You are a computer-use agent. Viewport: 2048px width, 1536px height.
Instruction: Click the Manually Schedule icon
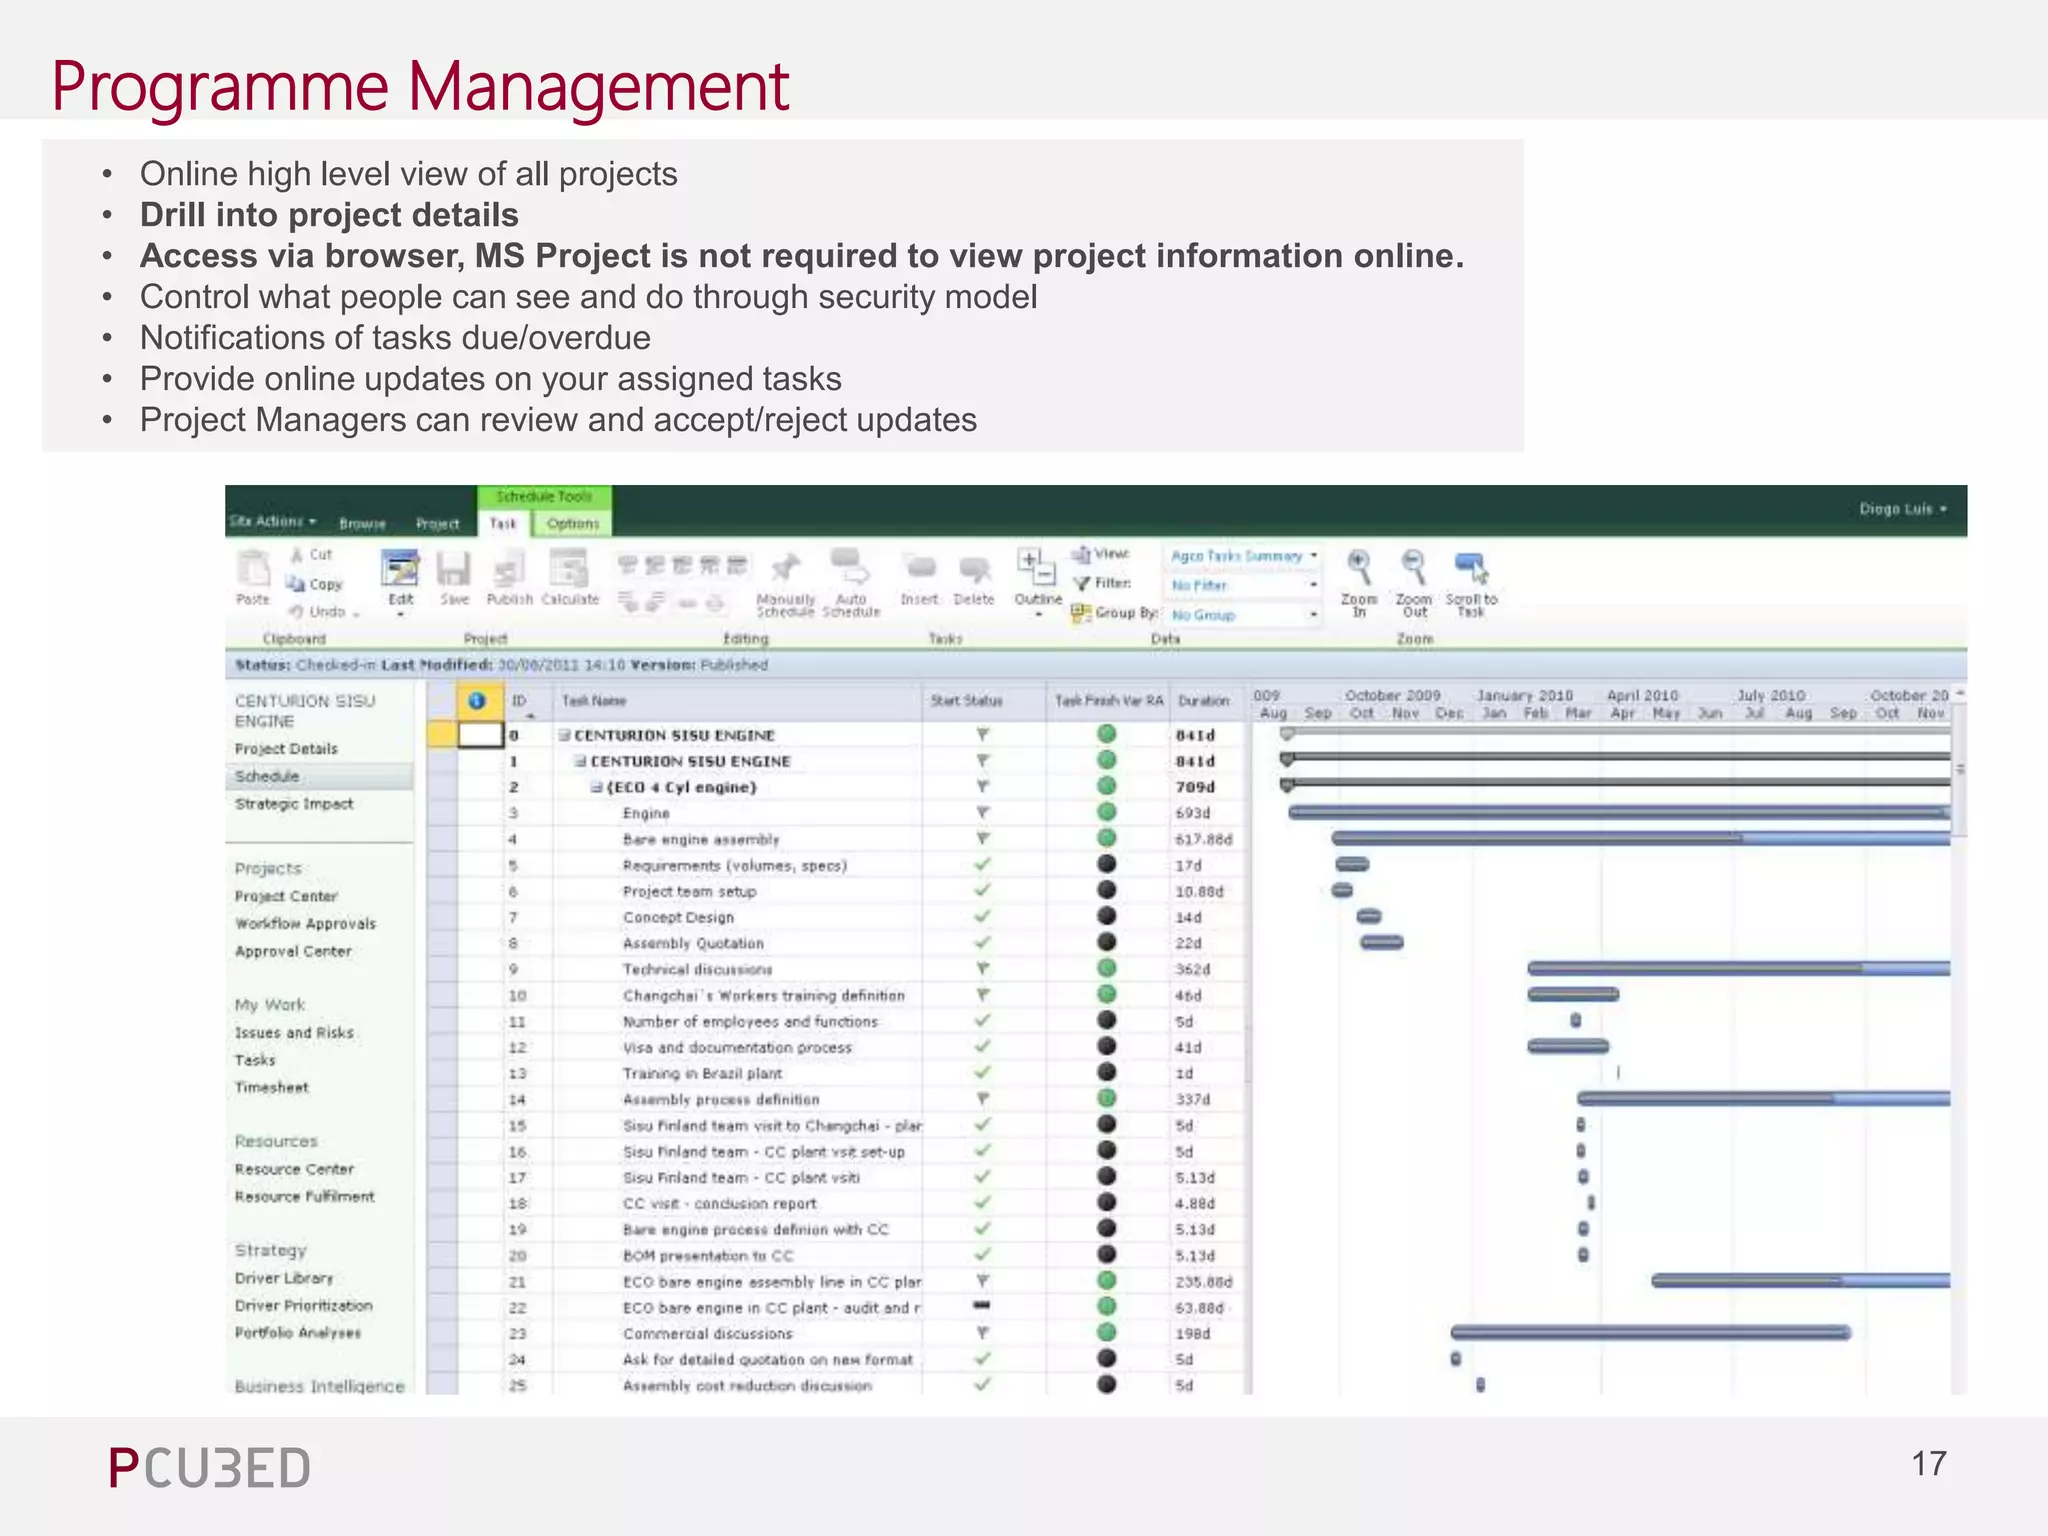tap(785, 568)
